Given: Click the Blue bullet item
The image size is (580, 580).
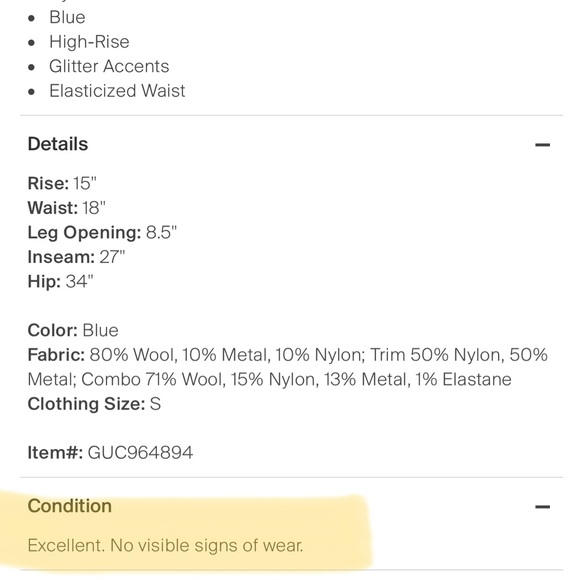Looking at the screenshot, I should [67, 17].
